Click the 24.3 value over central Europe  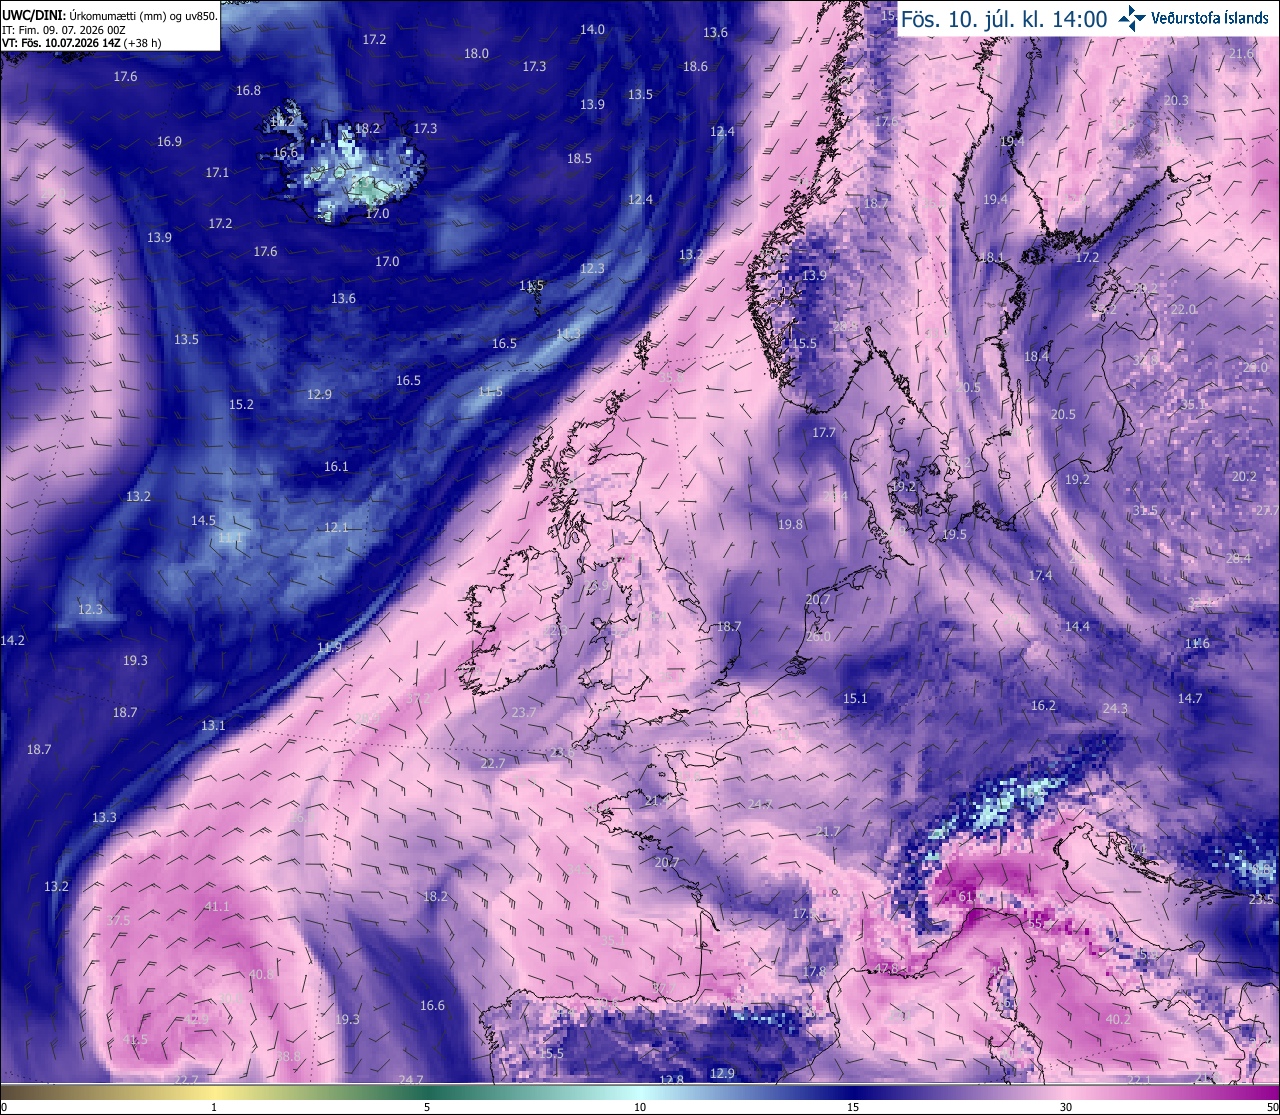coord(1115,708)
